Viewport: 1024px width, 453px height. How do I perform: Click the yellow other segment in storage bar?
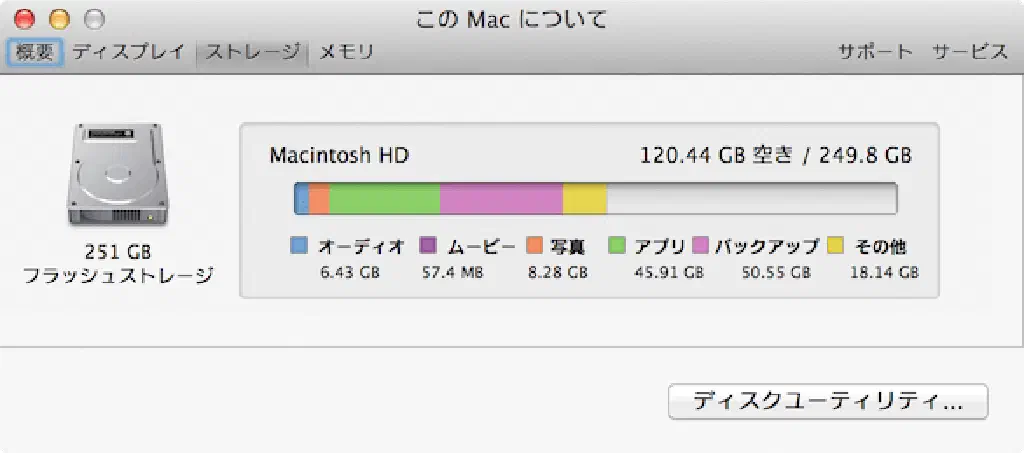[585, 199]
